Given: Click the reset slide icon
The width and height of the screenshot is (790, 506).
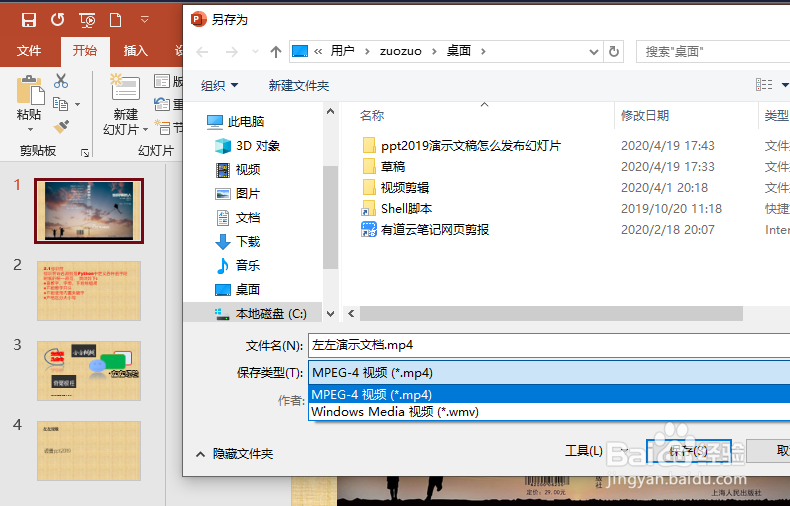Looking at the screenshot, I should coord(162,104).
